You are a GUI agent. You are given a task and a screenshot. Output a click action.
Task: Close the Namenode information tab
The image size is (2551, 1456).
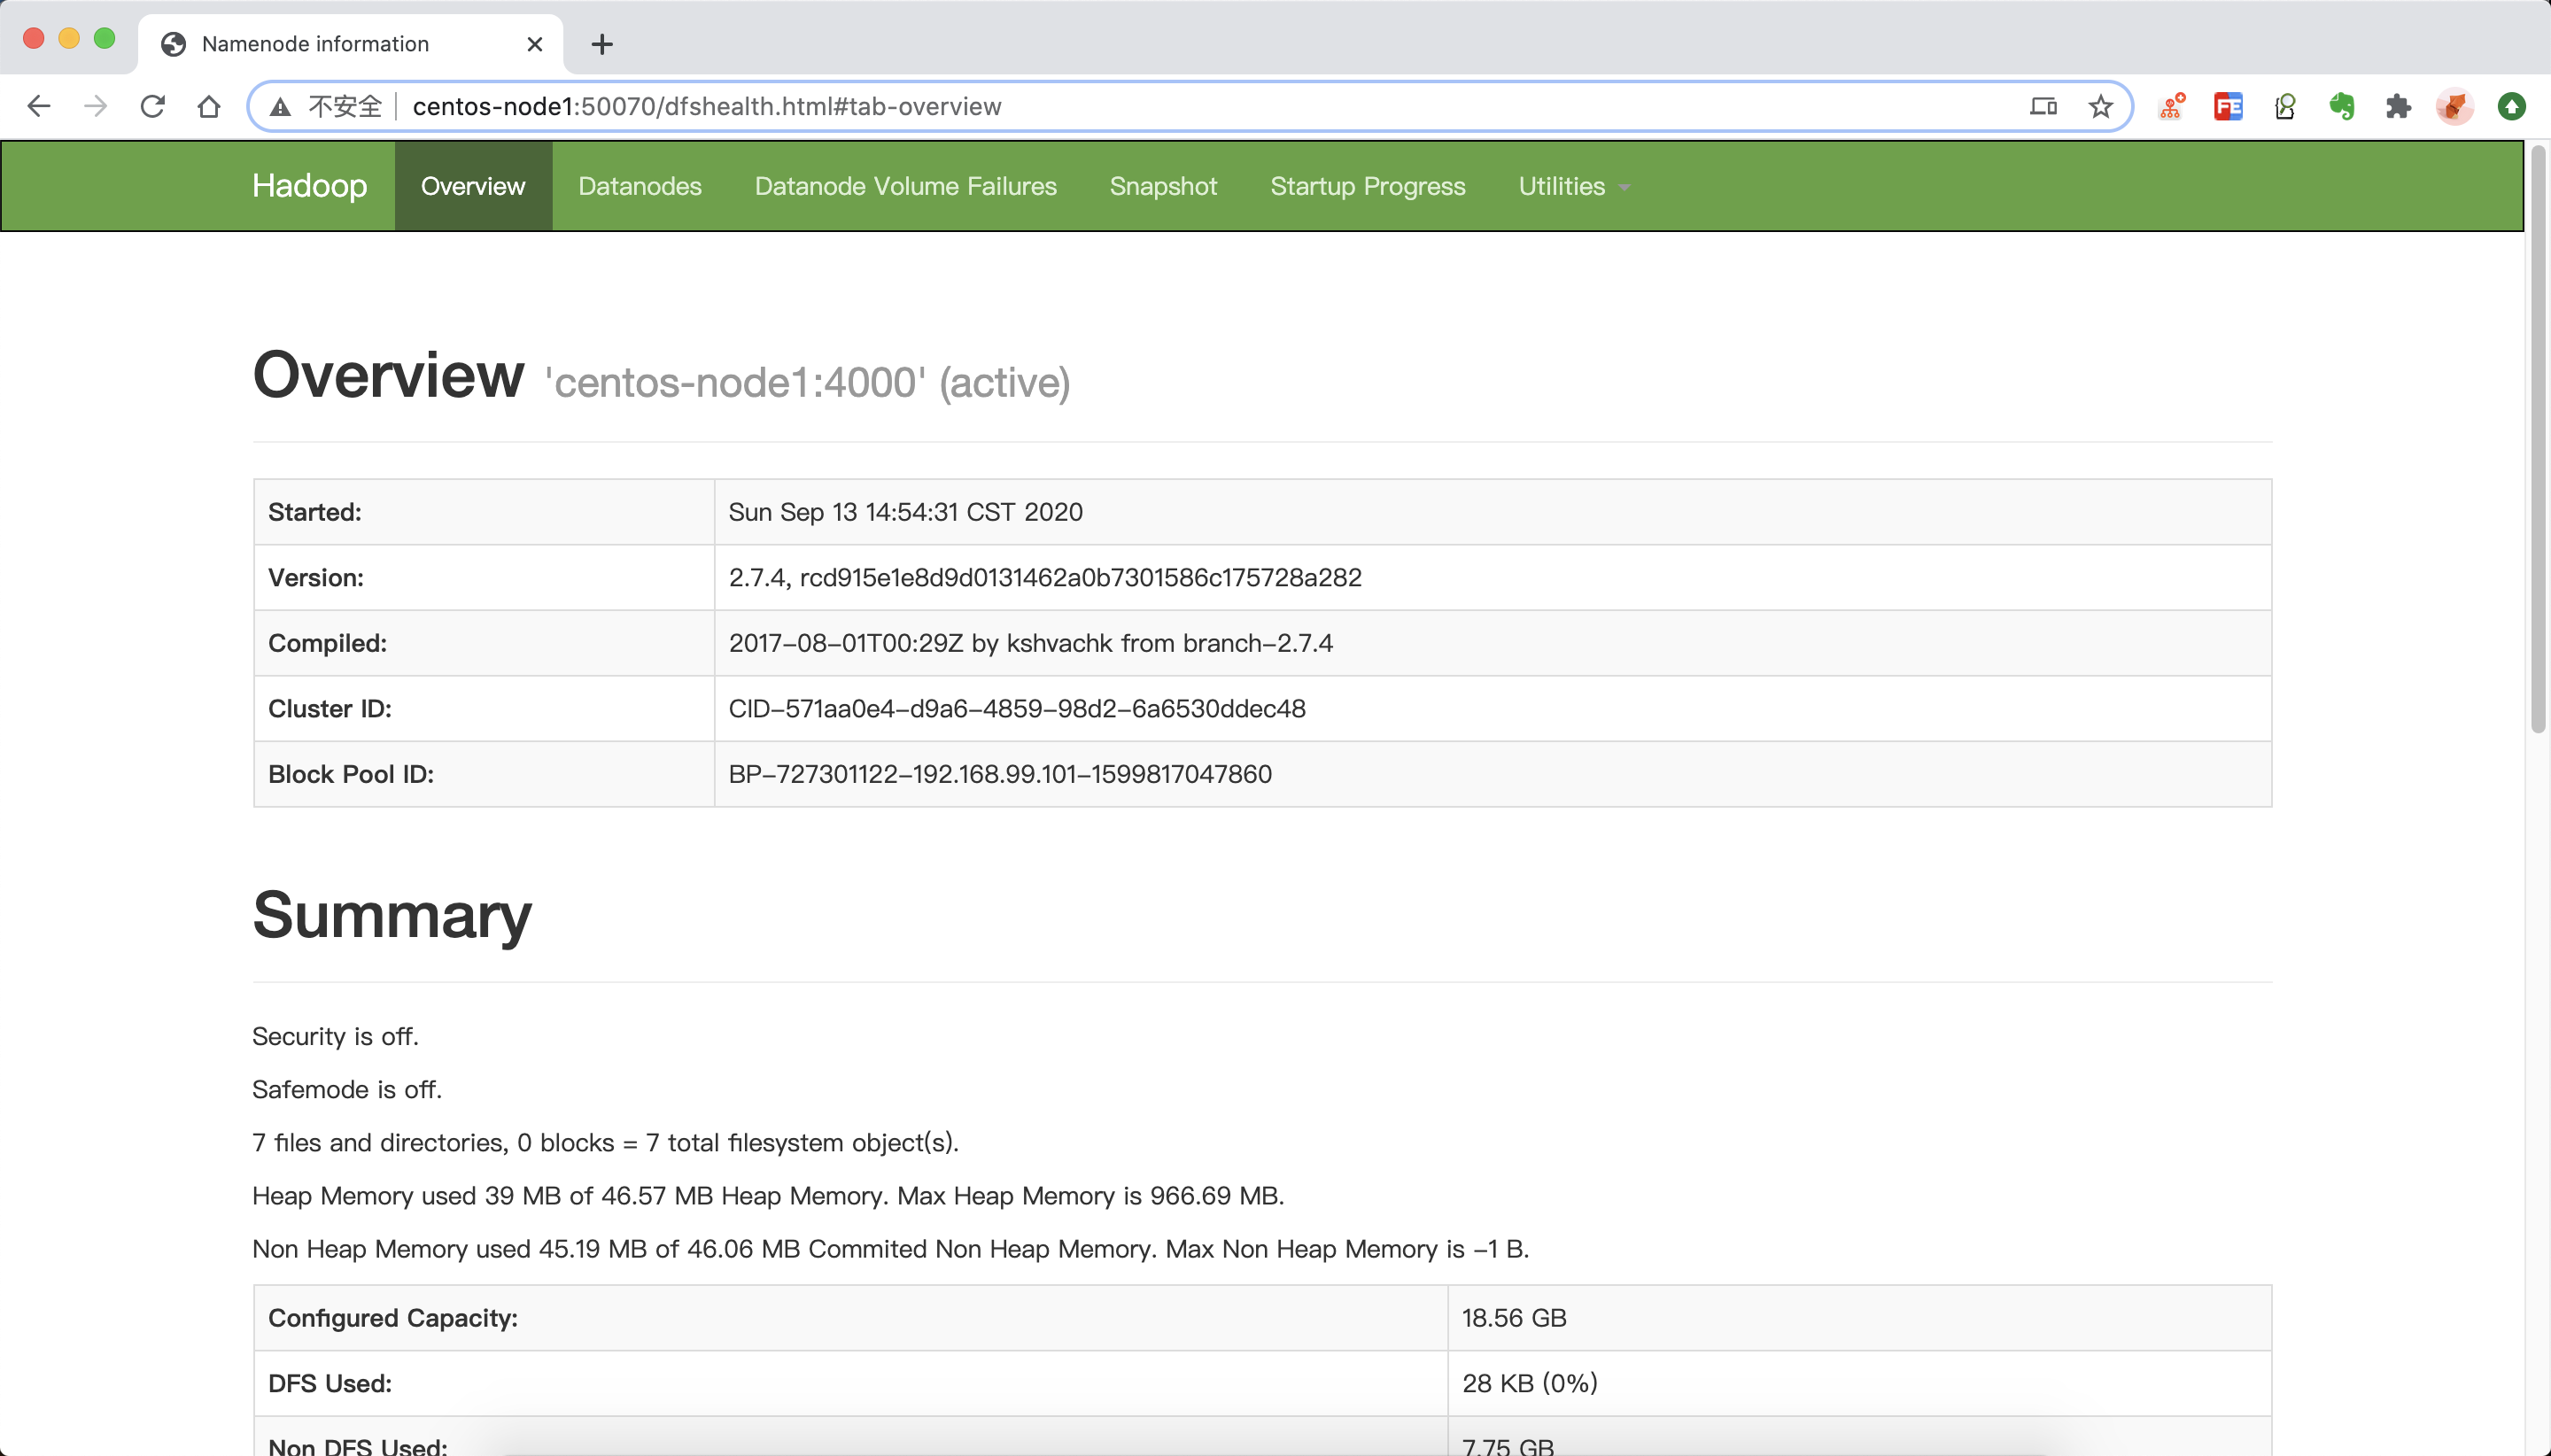pos(535,44)
